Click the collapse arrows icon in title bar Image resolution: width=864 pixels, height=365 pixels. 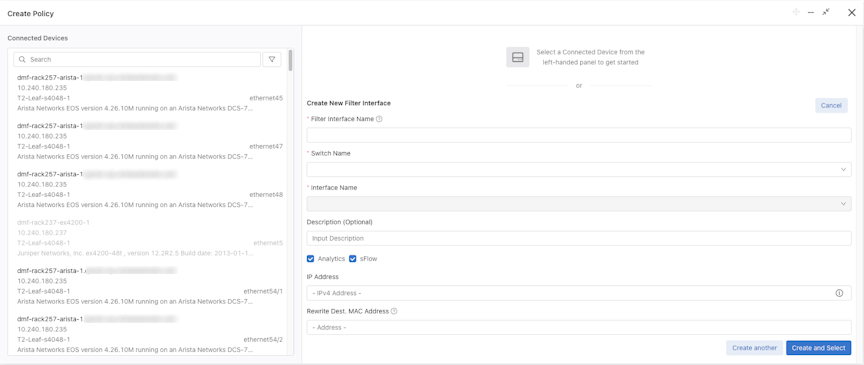click(825, 12)
